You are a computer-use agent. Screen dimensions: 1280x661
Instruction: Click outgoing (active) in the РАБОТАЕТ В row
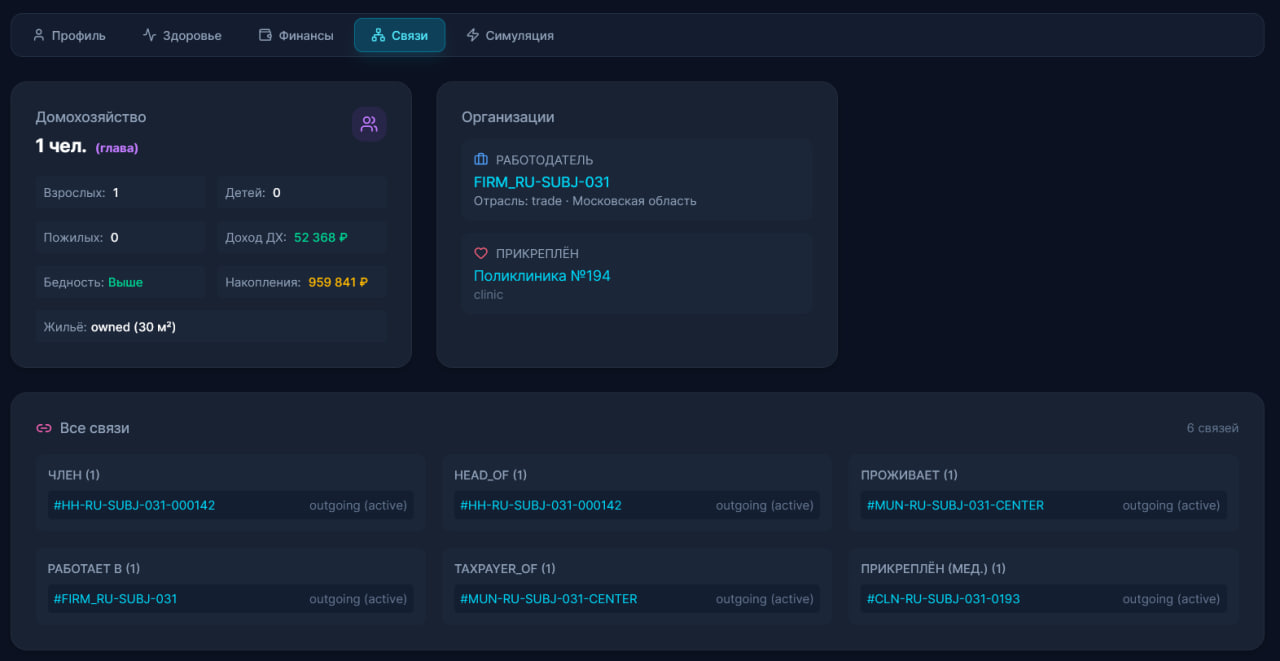point(358,599)
